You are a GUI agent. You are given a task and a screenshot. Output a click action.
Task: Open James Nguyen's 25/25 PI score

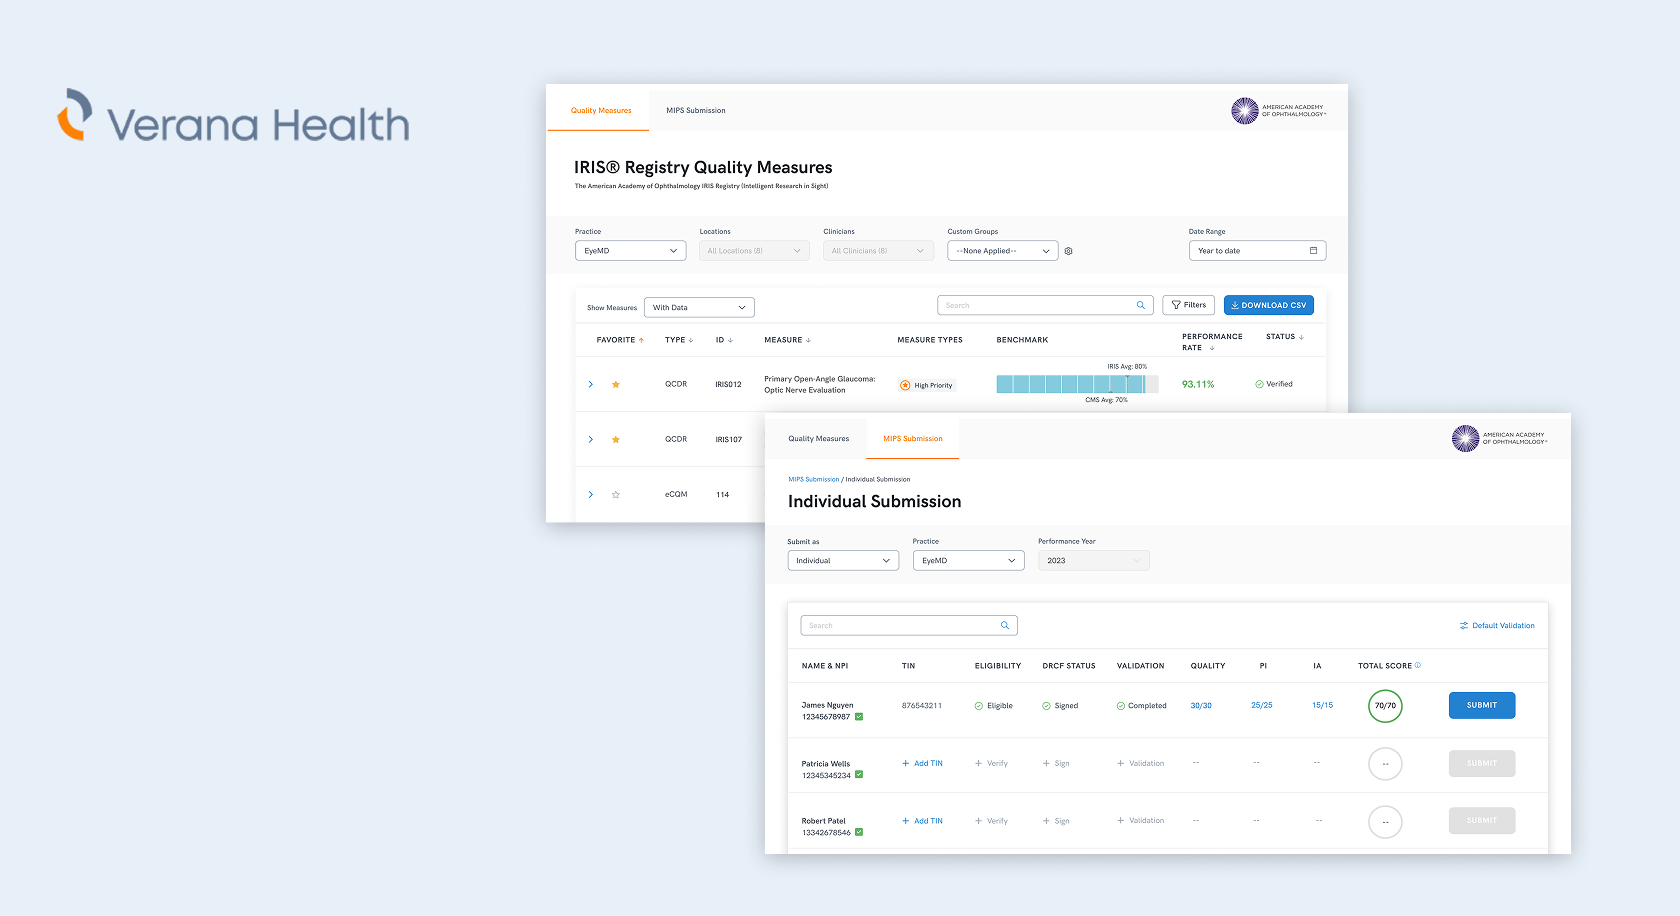(x=1262, y=706)
